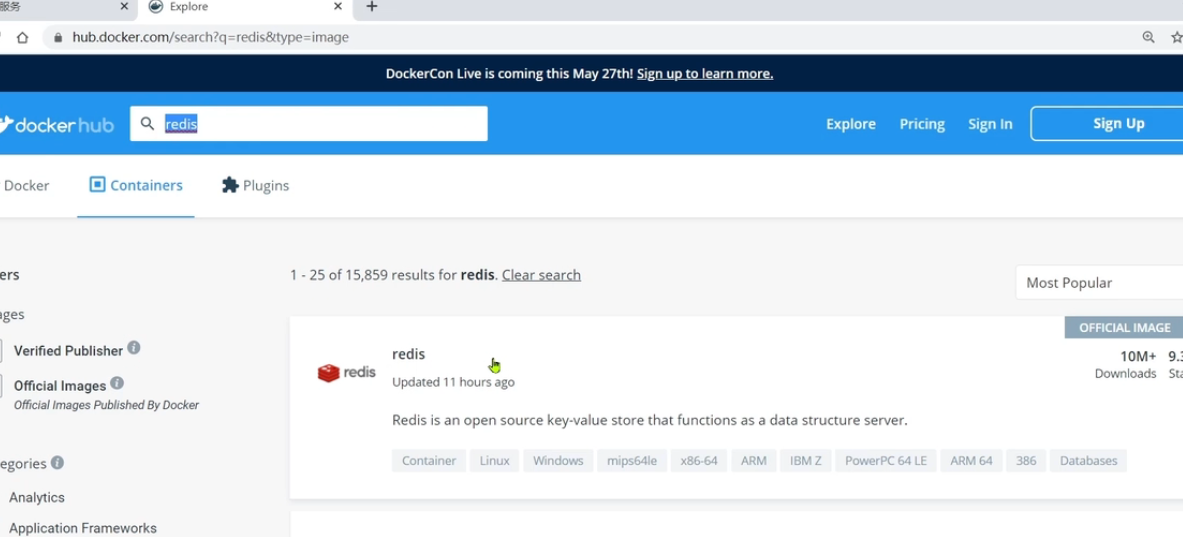Switch to the Plugins tab
1183x537 pixels.
pyautogui.click(x=256, y=186)
